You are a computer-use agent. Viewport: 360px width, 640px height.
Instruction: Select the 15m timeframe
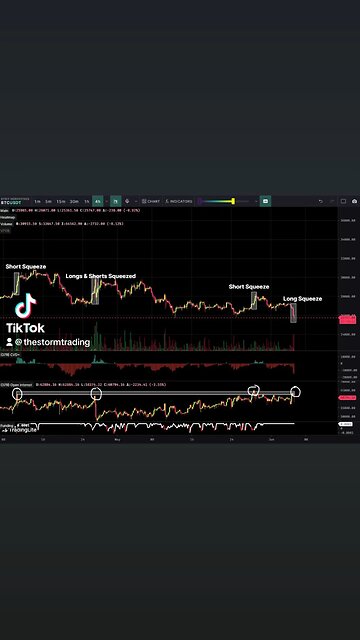(x=60, y=202)
